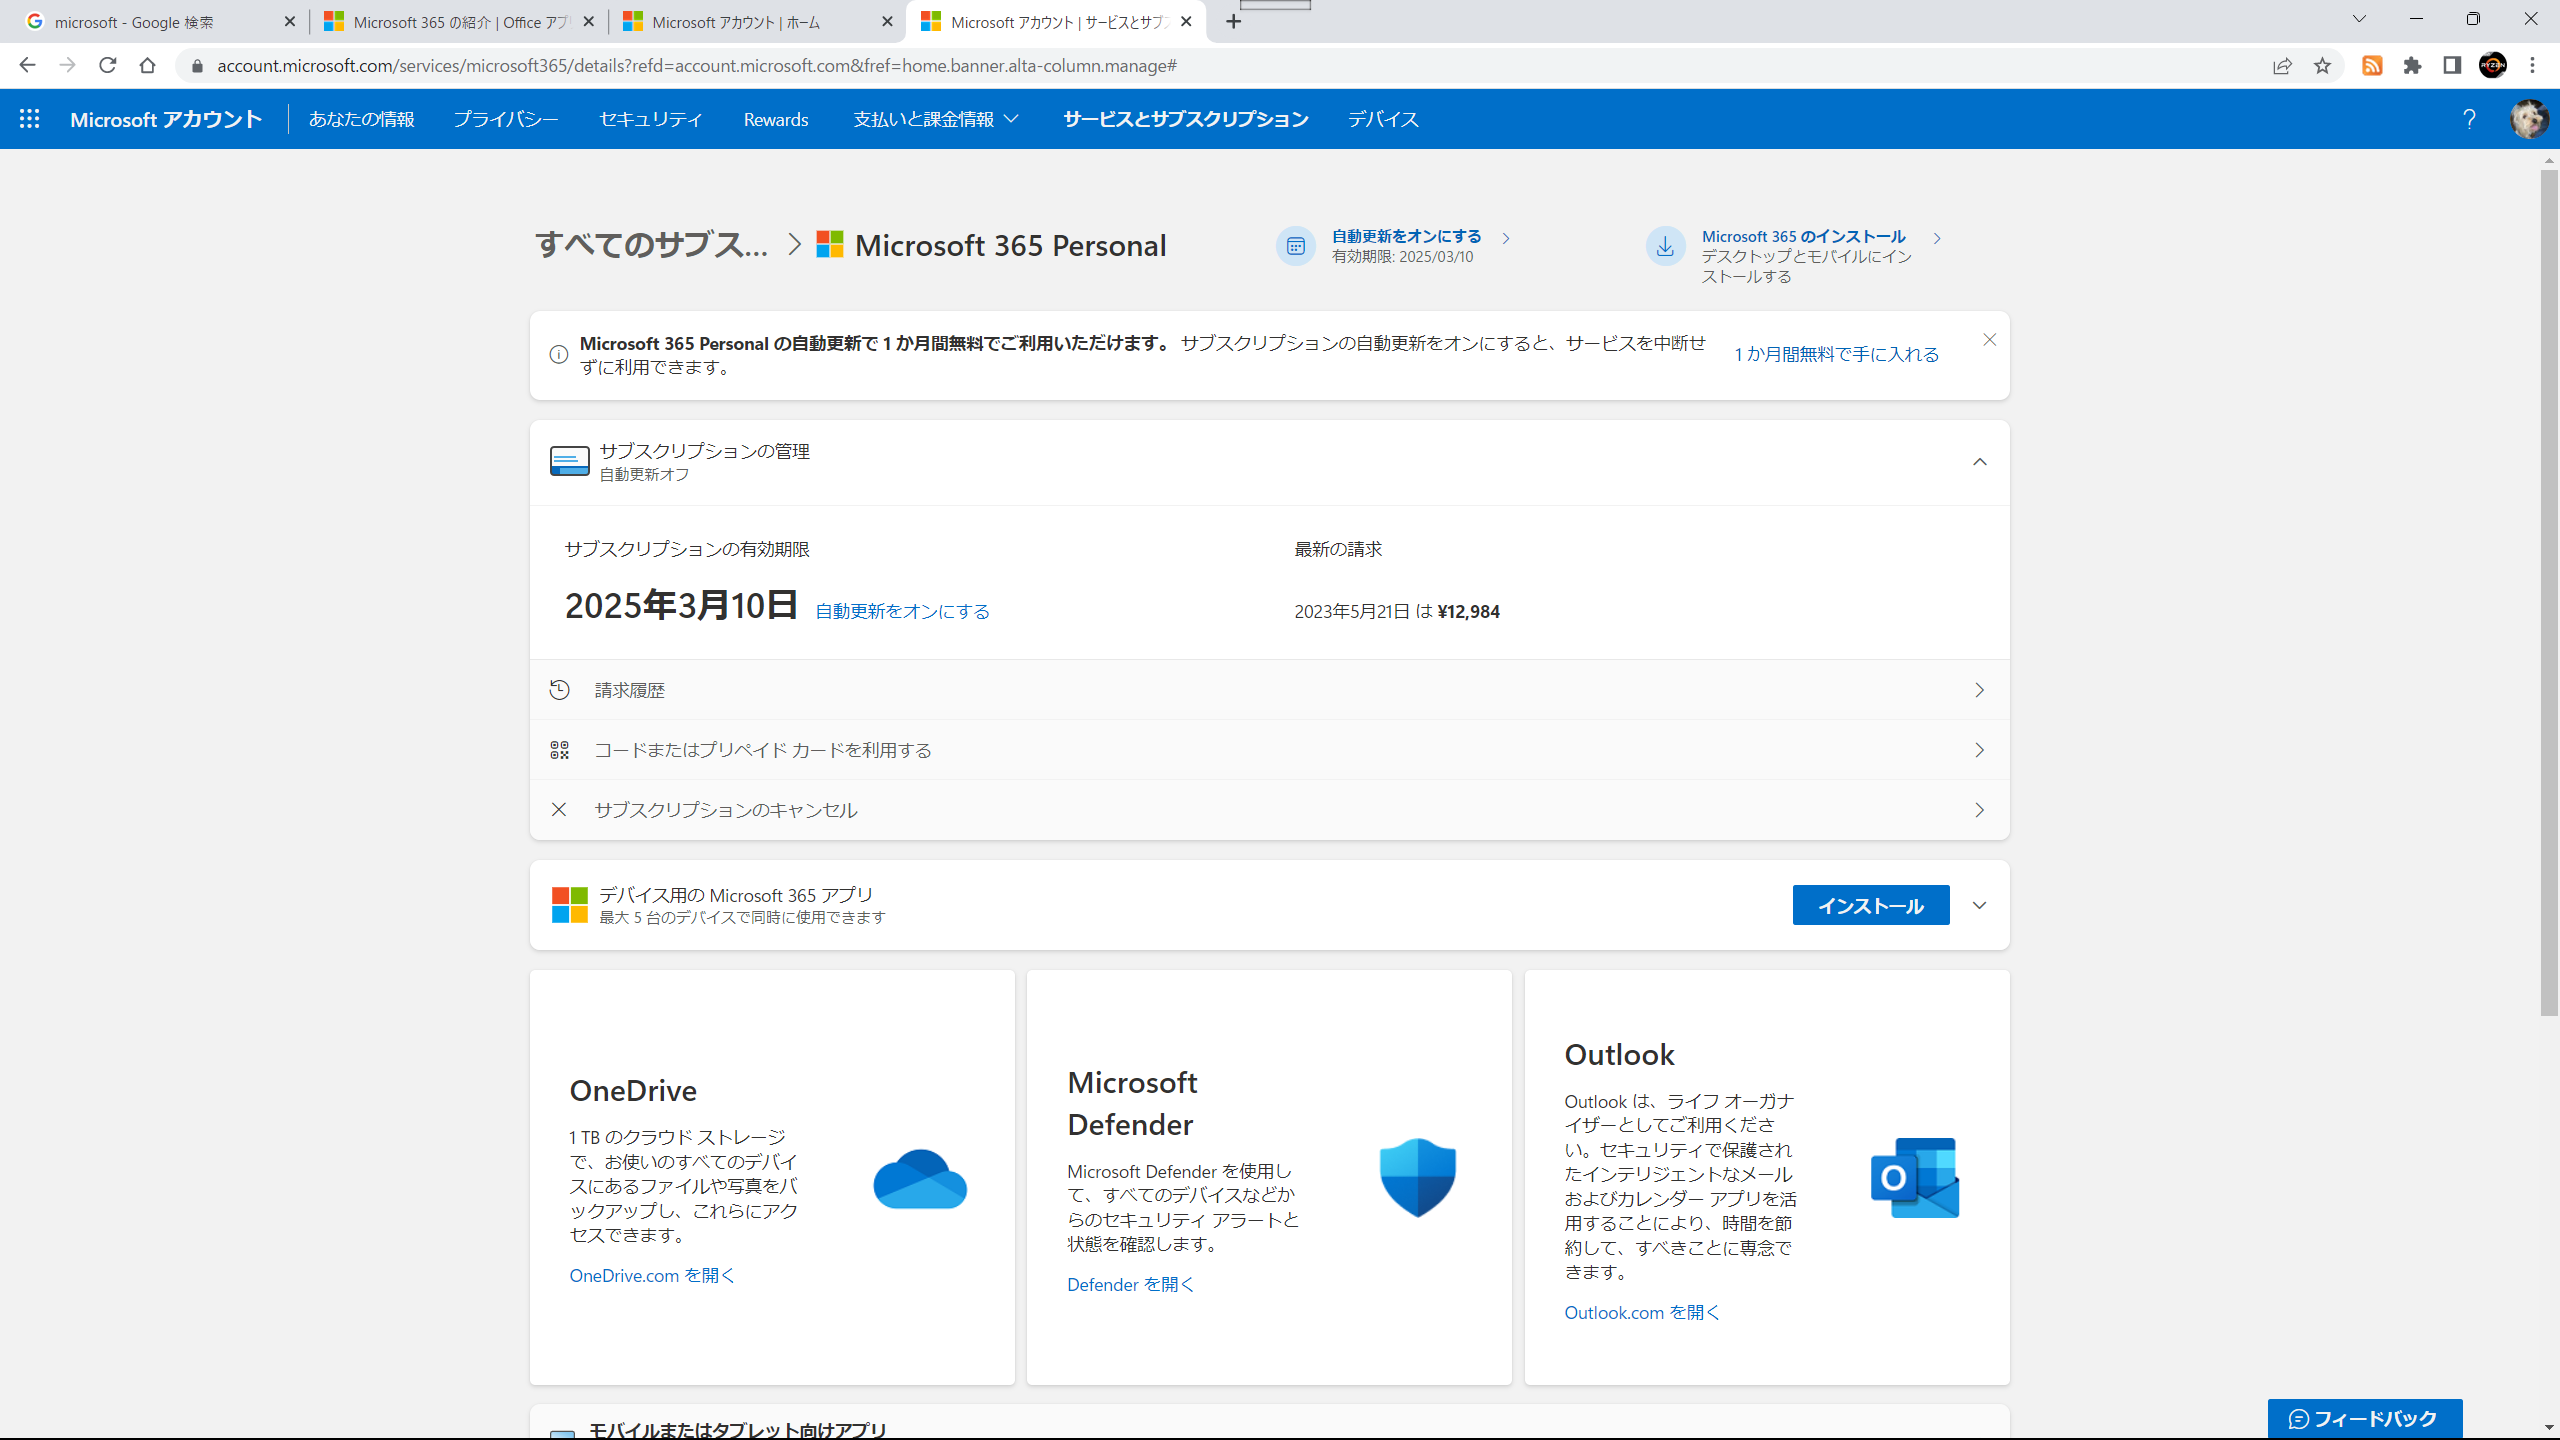This screenshot has height=1440, width=2560.
Task: Open プライバシー navigation item
Action: pos(506,119)
